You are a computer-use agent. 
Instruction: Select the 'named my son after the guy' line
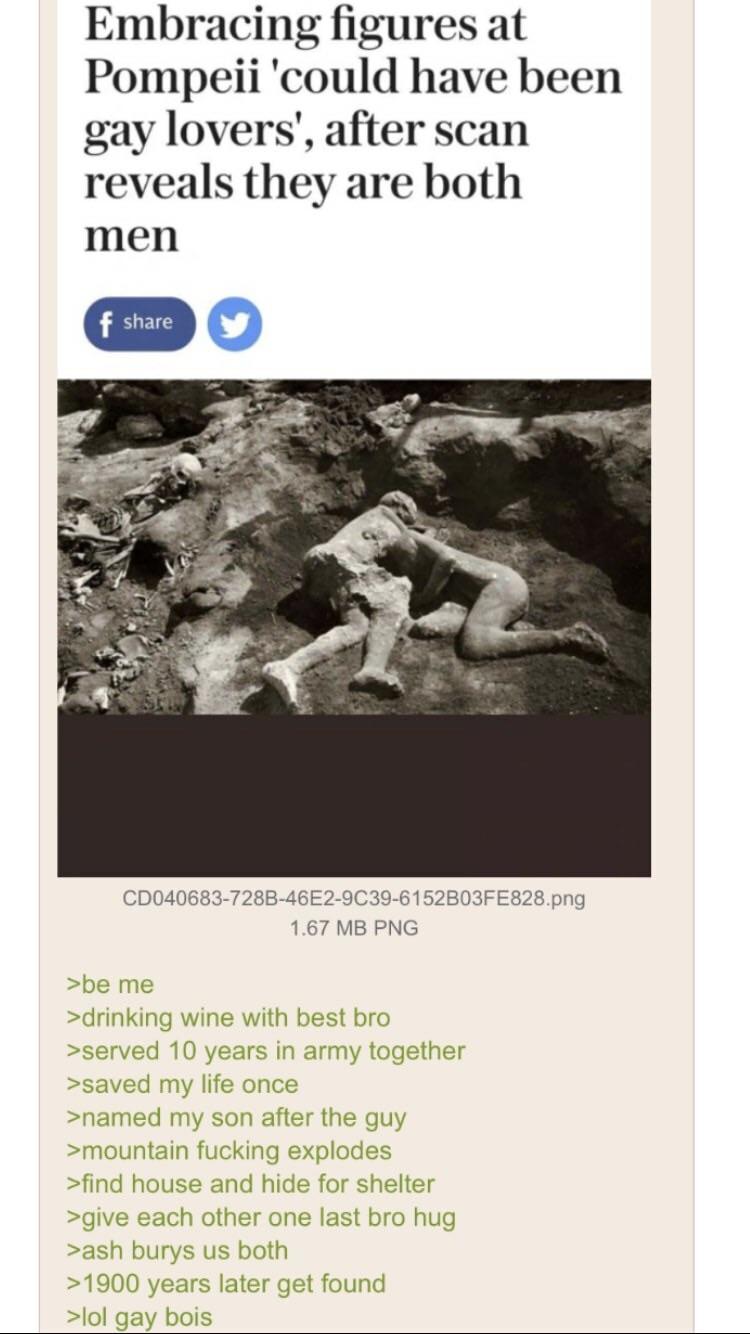(x=236, y=1118)
